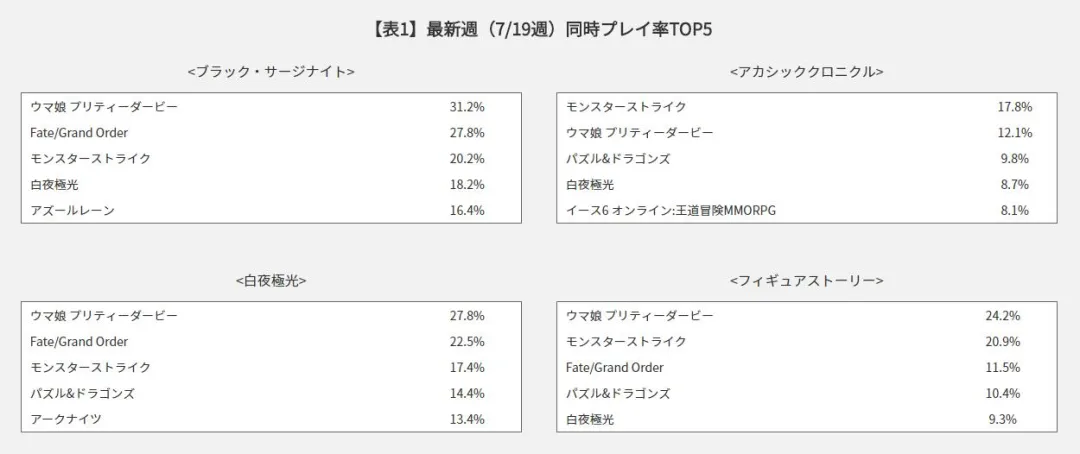The width and height of the screenshot is (1080, 454).
Task: Click the 18.2% 白夜極光 value
Action: pos(467,185)
